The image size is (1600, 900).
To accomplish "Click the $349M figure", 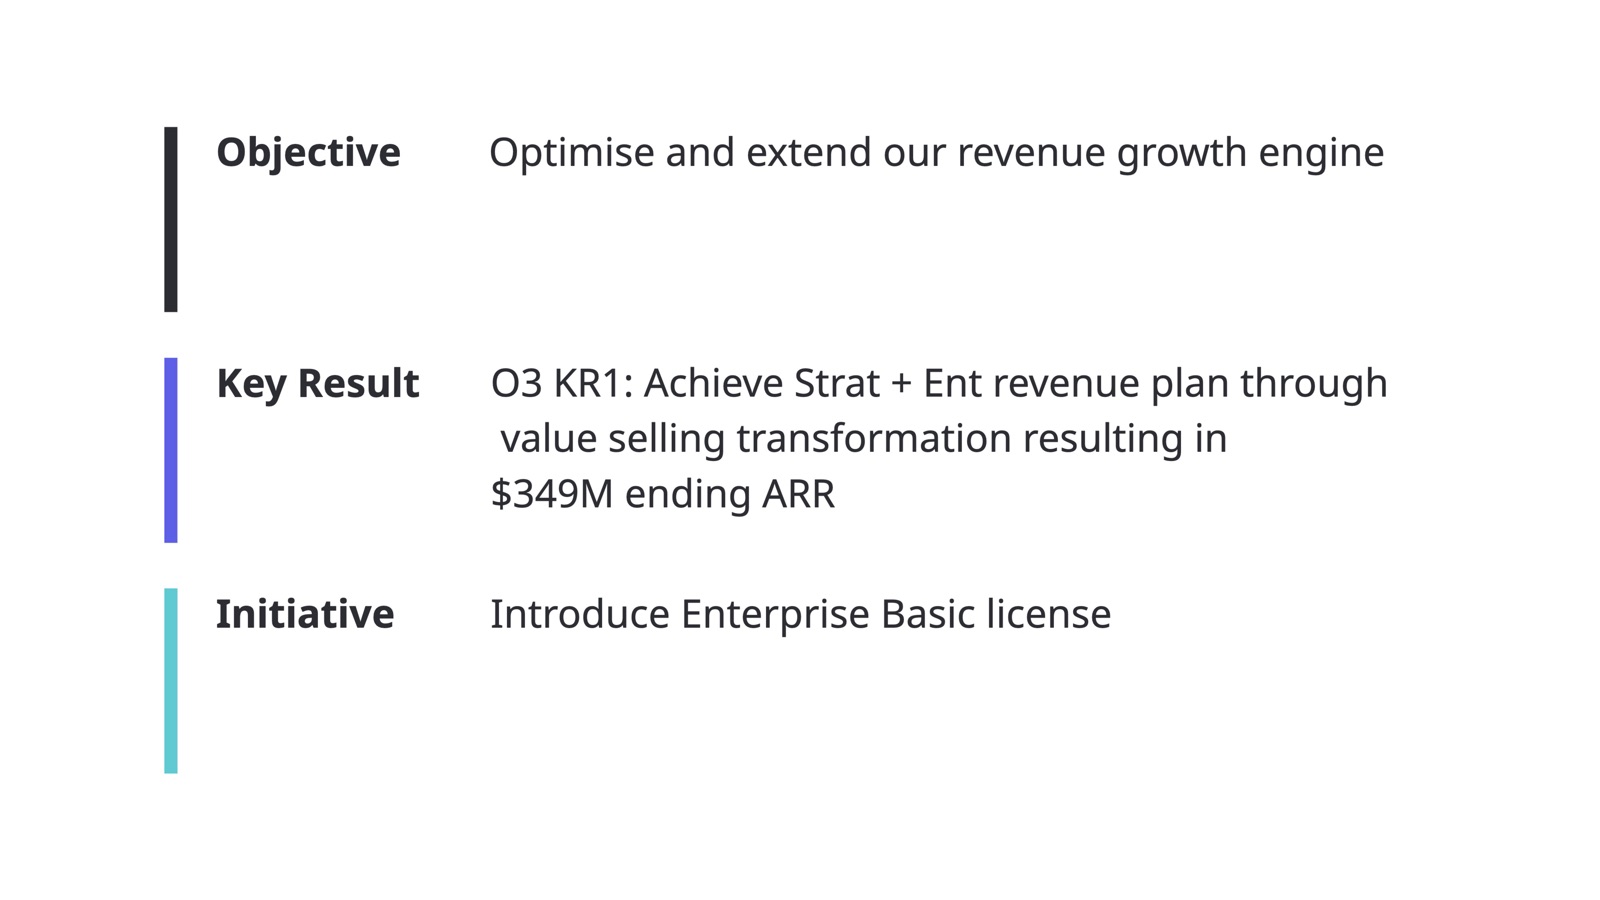I will tap(552, 494).
